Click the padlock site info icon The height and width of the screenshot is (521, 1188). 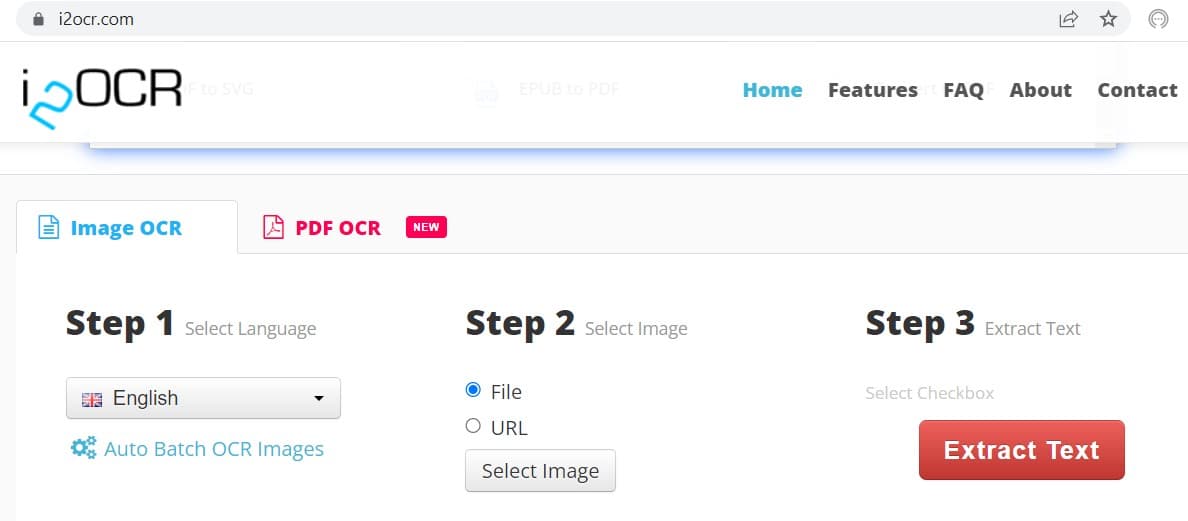[39, 19]
